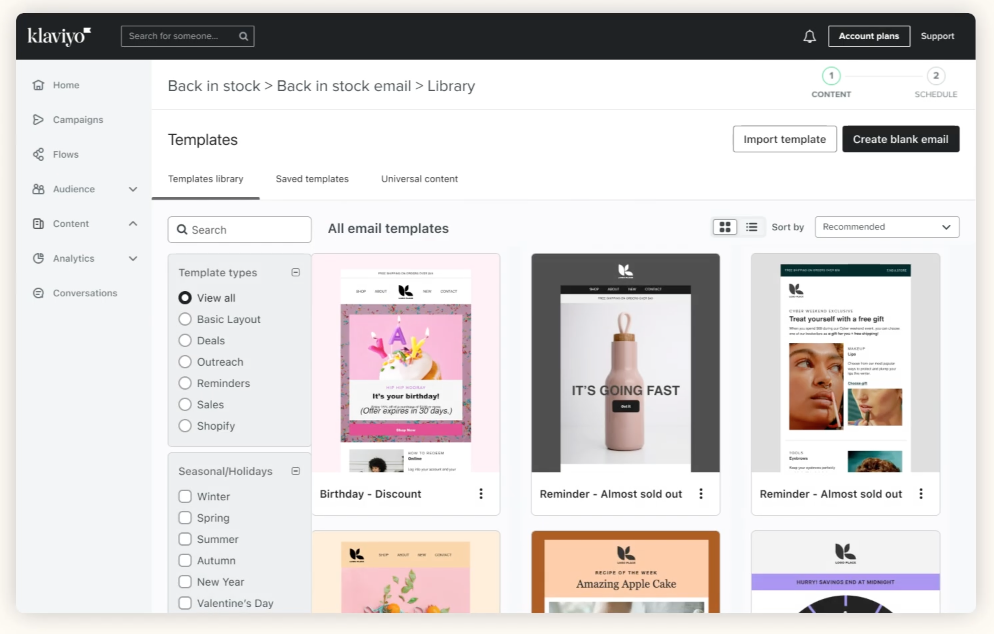Screen dimensions: 994x634
Task: Open the Sort by Recommended dropdown
Action: pyautogui.click(x=887, y=227)
